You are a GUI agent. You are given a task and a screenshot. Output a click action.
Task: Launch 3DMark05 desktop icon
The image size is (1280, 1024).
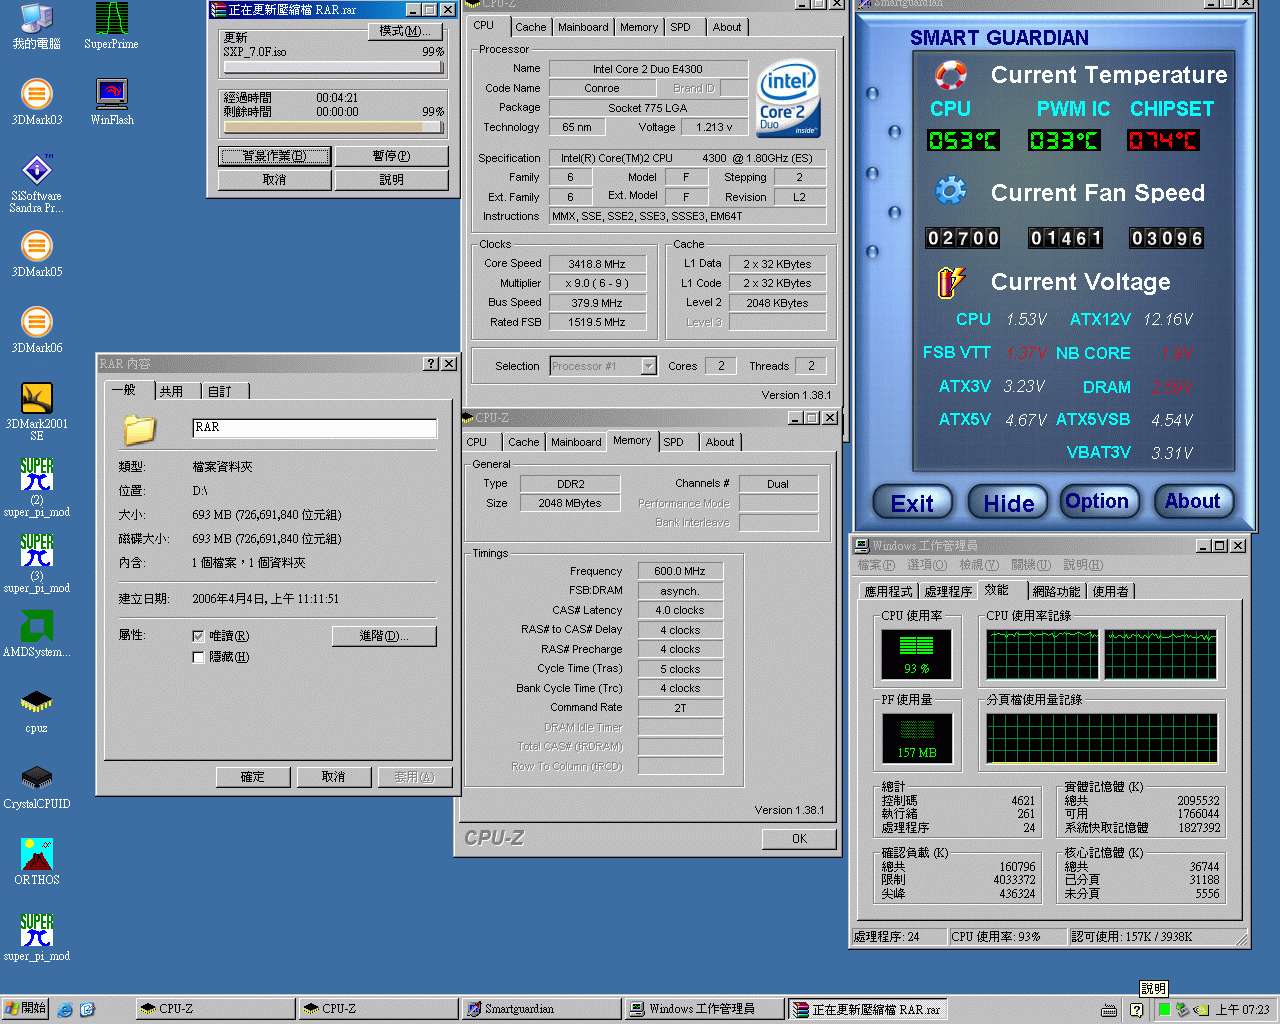point(36,254)
